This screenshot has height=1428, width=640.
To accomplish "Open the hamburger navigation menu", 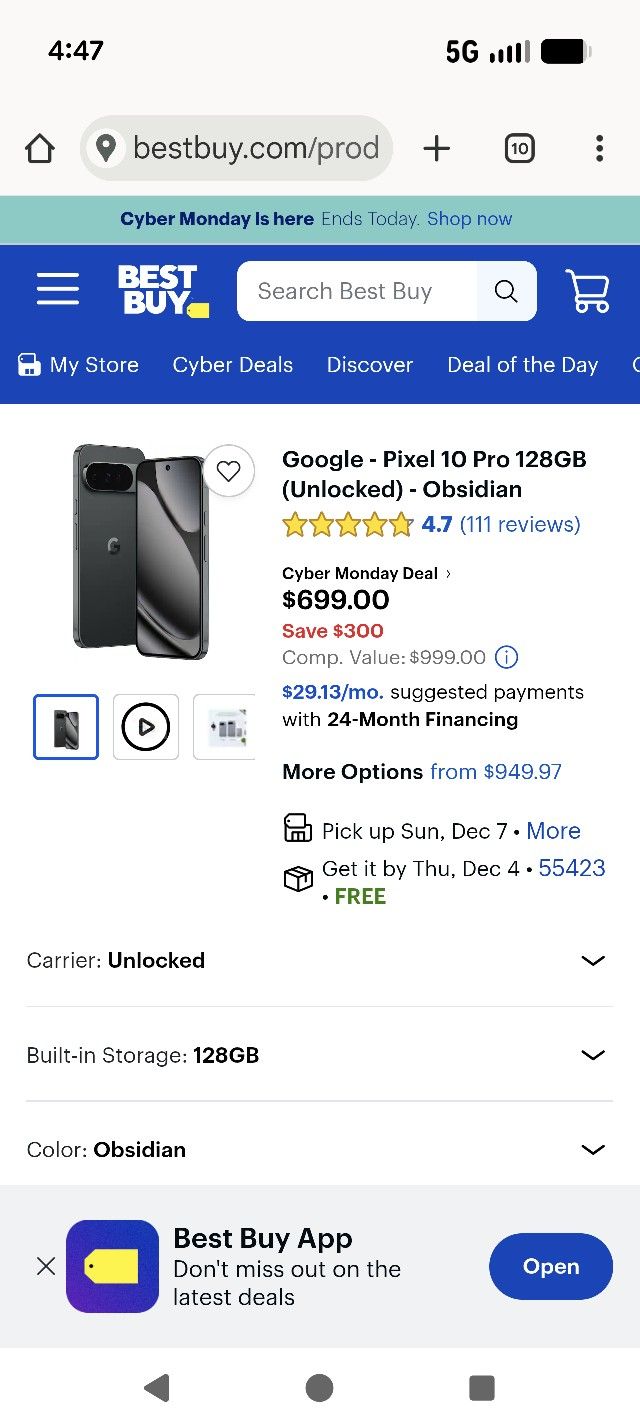I will coord(57,289).
